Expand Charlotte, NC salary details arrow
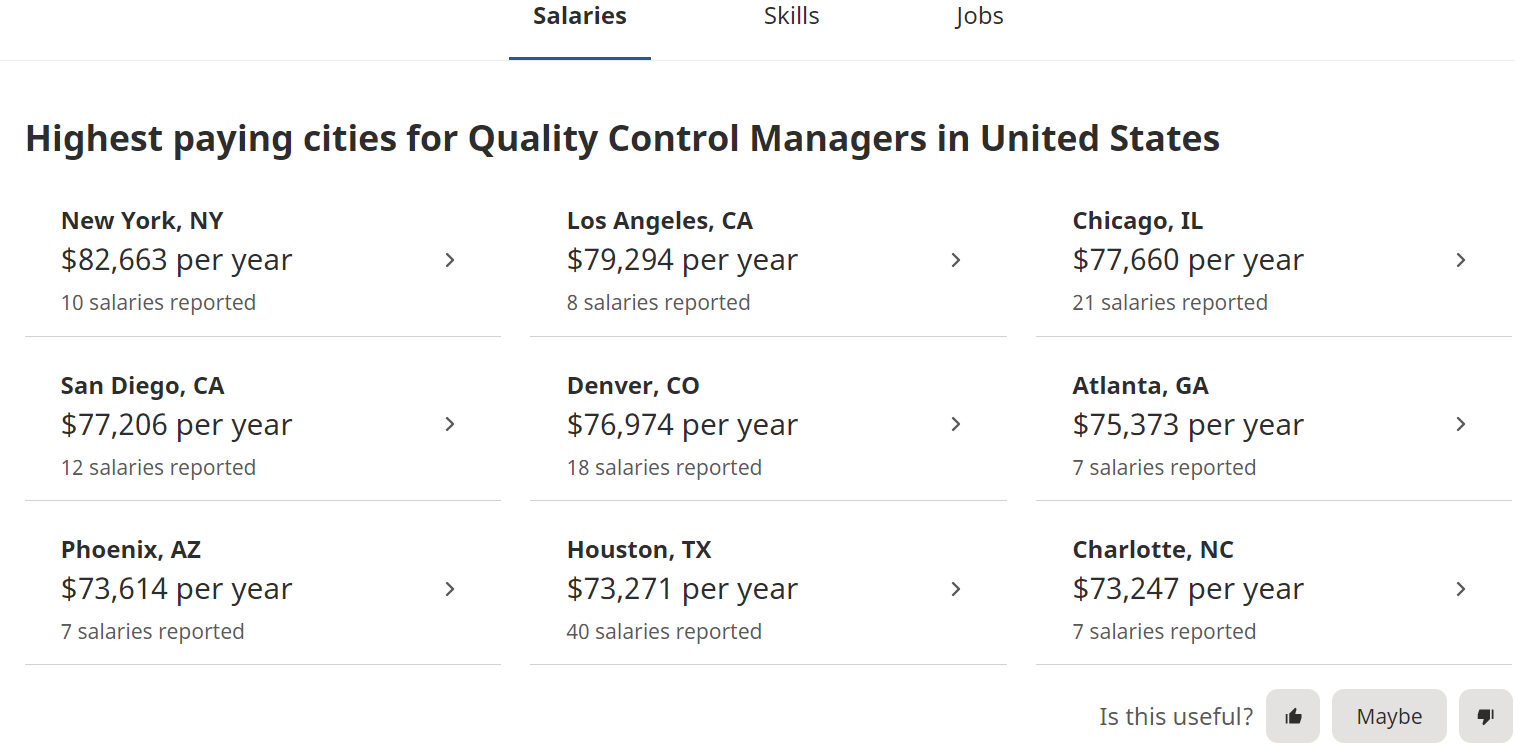 coord(1461,589)
